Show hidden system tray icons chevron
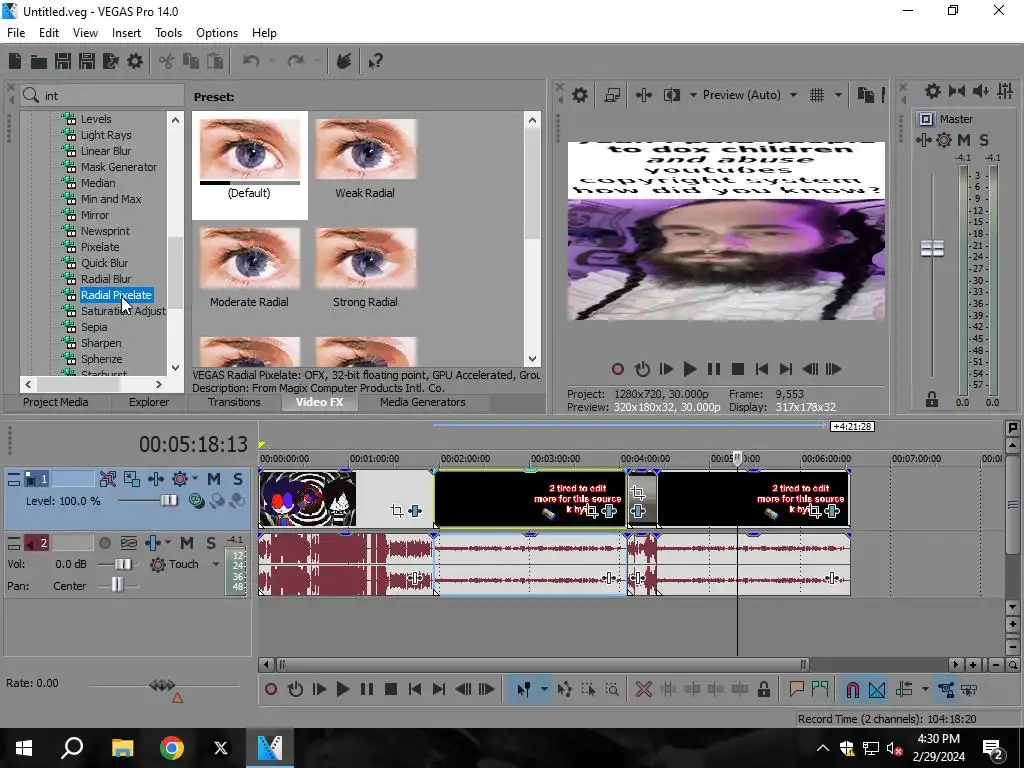1024x768 pixels. coord(823,748)
